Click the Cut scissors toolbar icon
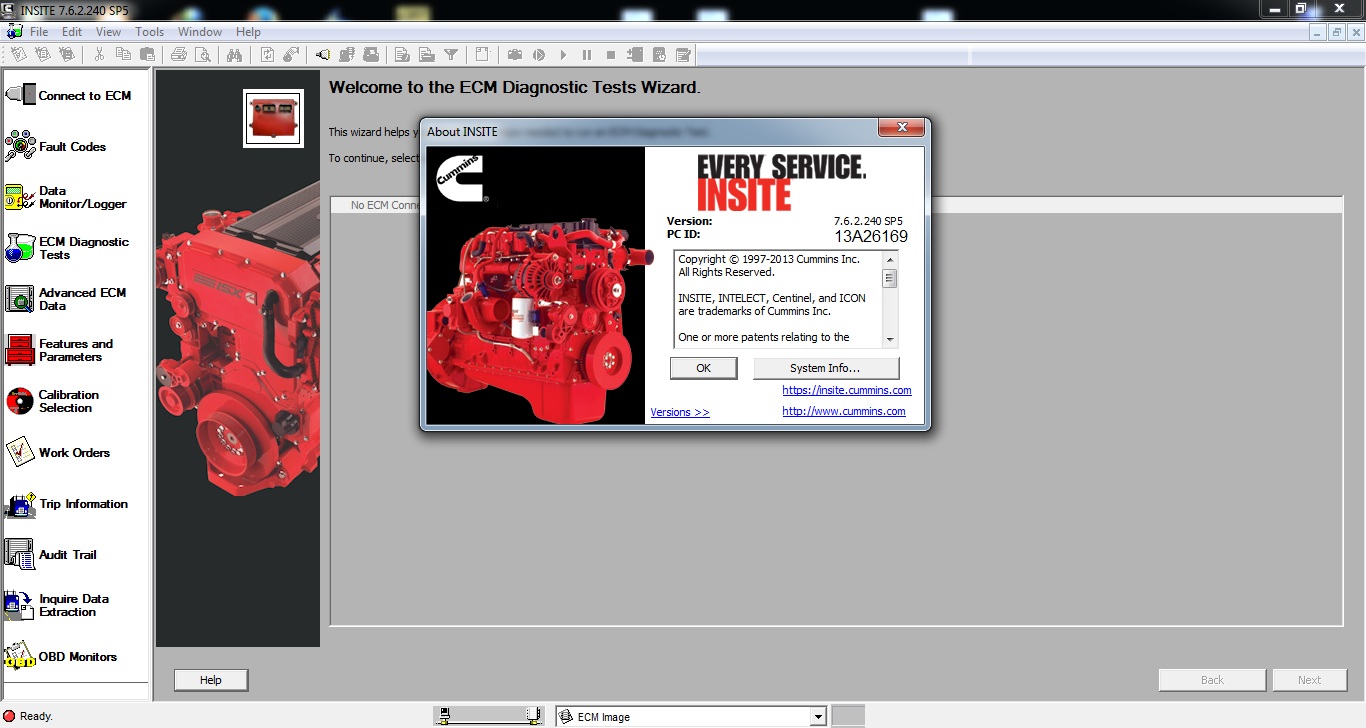 tap(99, 55)
